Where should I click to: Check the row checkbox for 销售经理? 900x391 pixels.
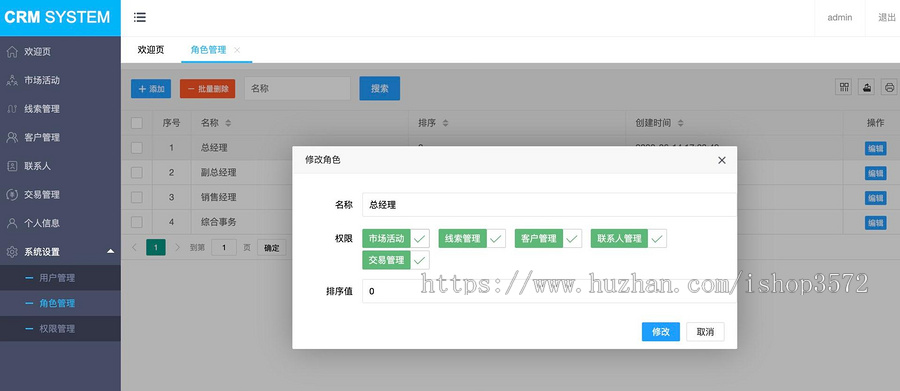(x=137, y=197)
